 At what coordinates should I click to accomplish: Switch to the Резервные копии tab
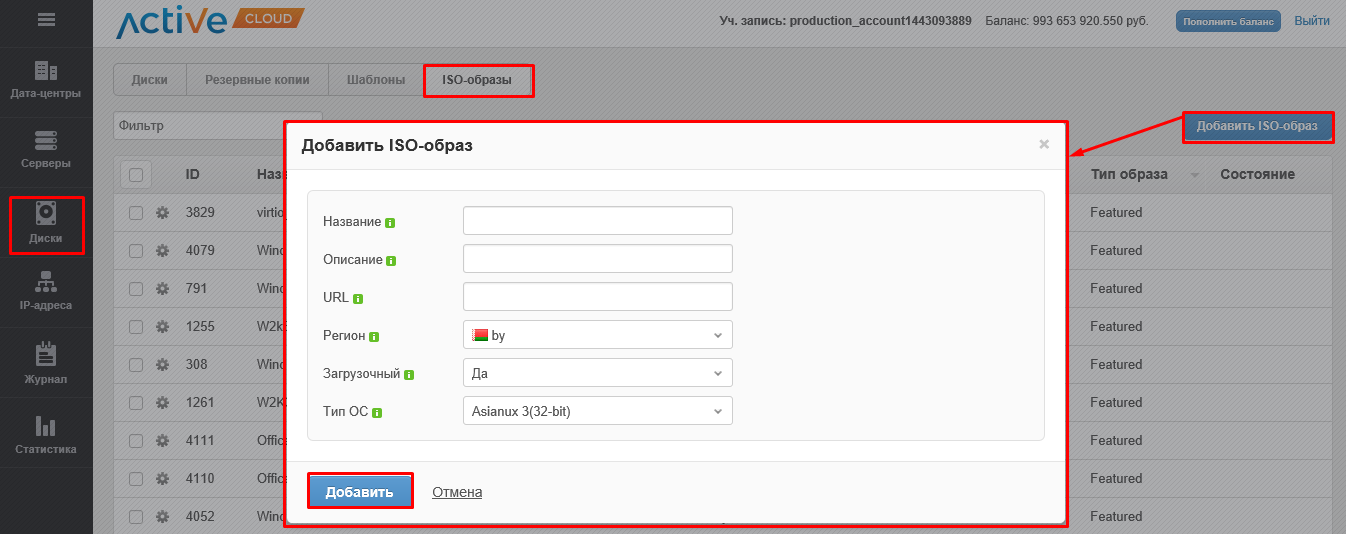(257, 80)
